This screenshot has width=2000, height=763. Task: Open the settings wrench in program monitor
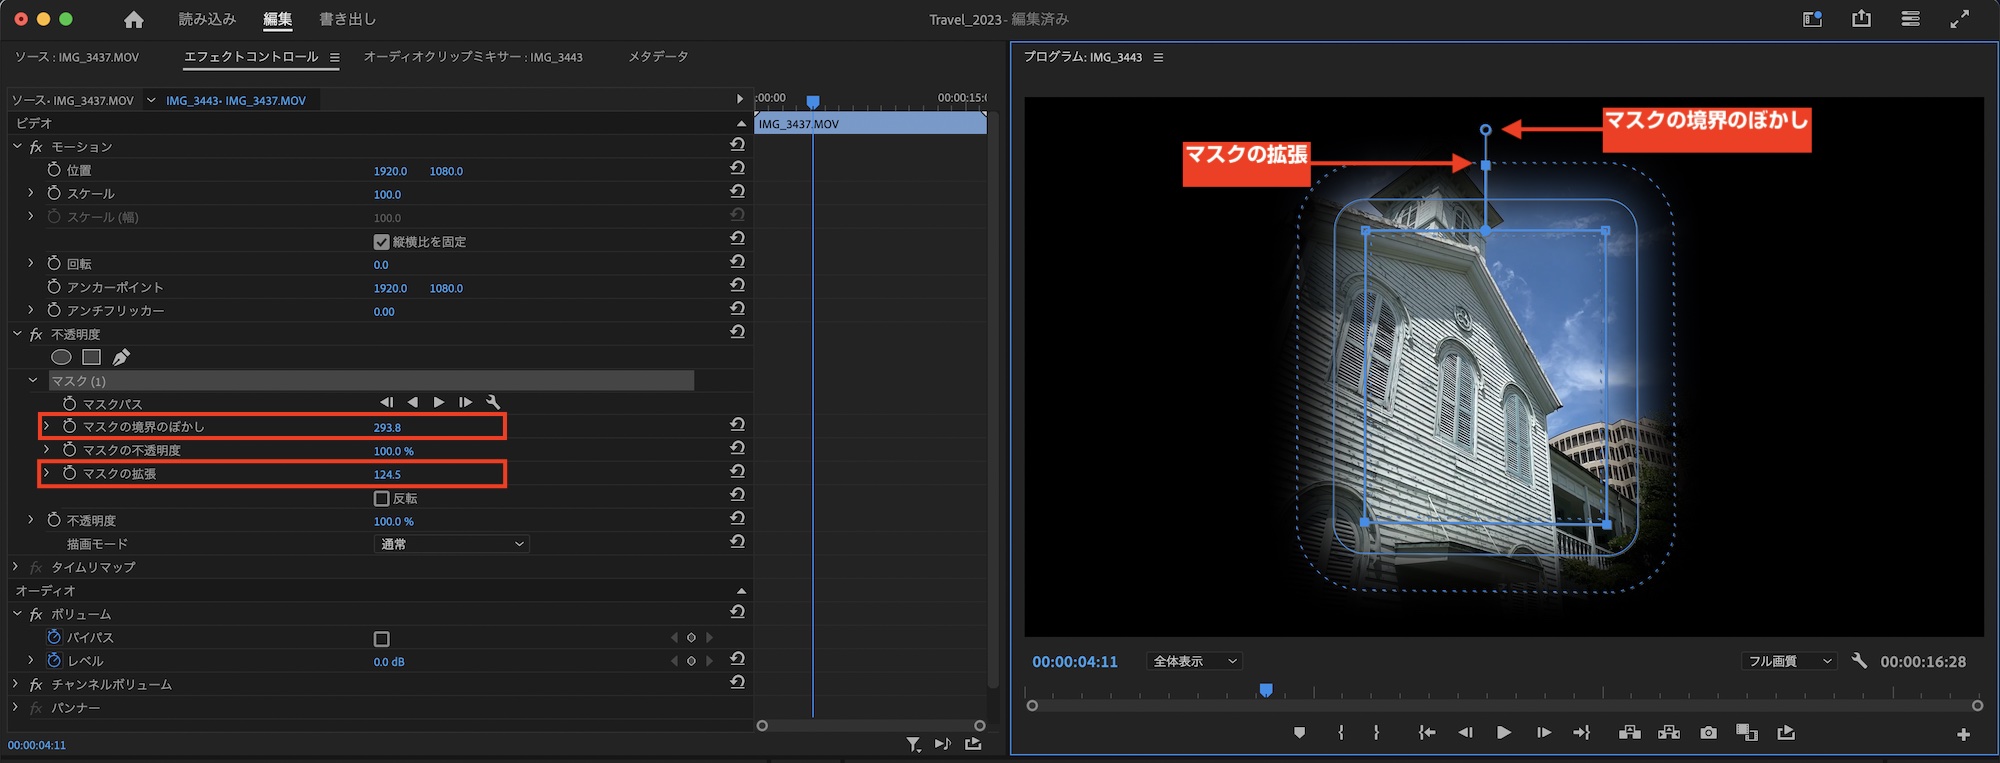tap(1859, 661)
